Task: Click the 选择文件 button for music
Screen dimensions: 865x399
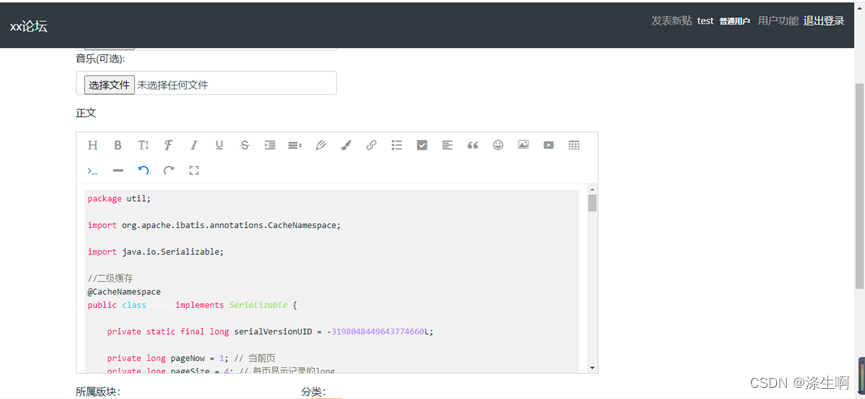Action: (x=109, y=84)
